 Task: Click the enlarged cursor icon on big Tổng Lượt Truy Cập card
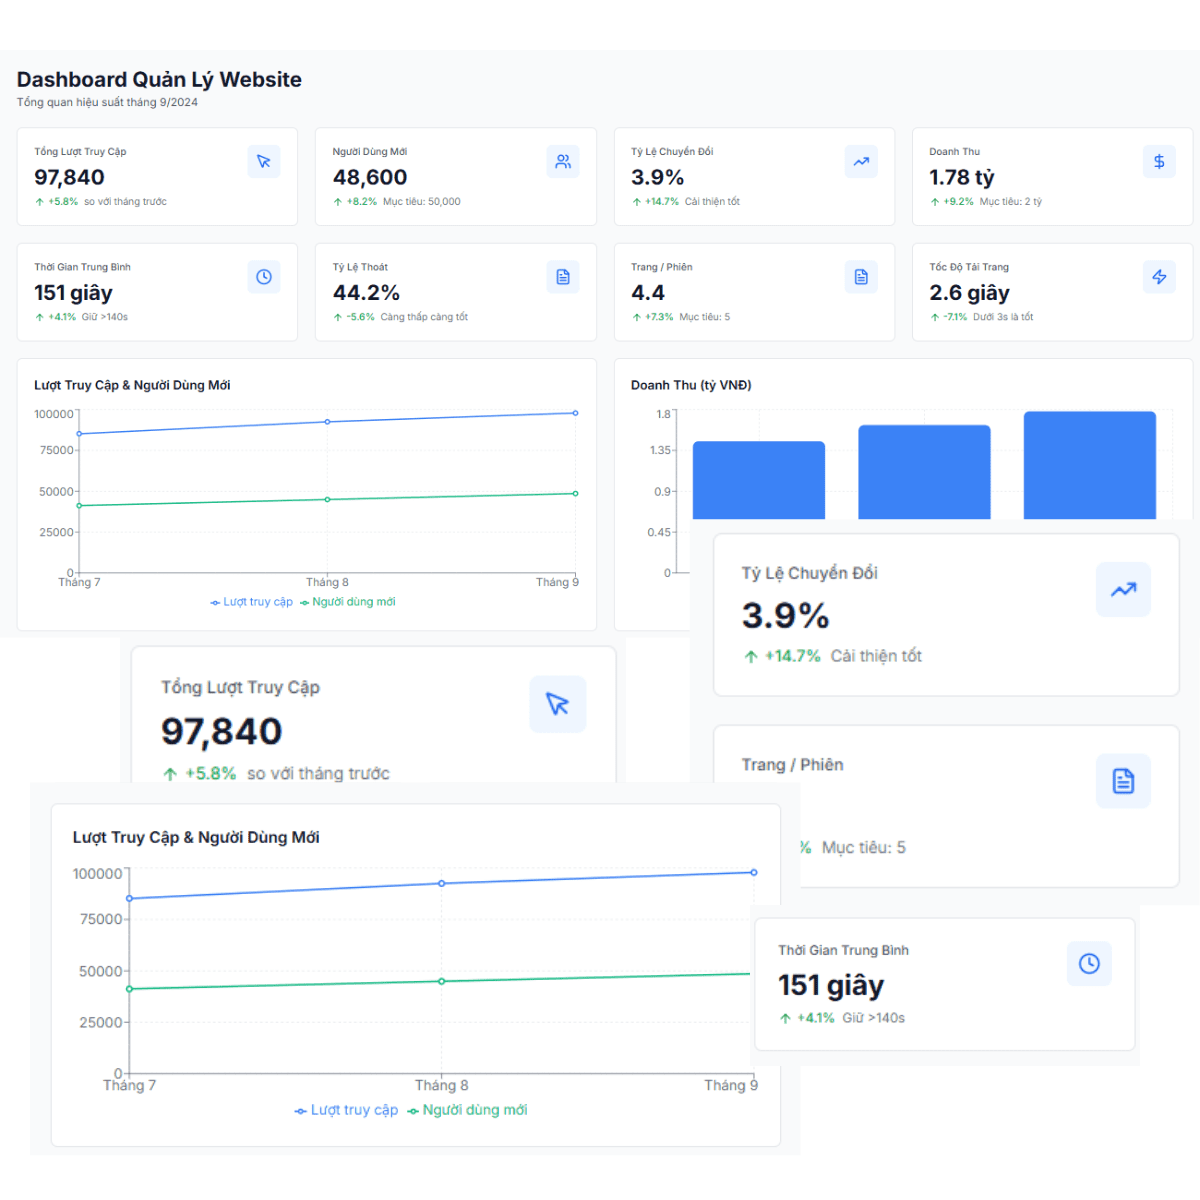click(x=557, y=704)
